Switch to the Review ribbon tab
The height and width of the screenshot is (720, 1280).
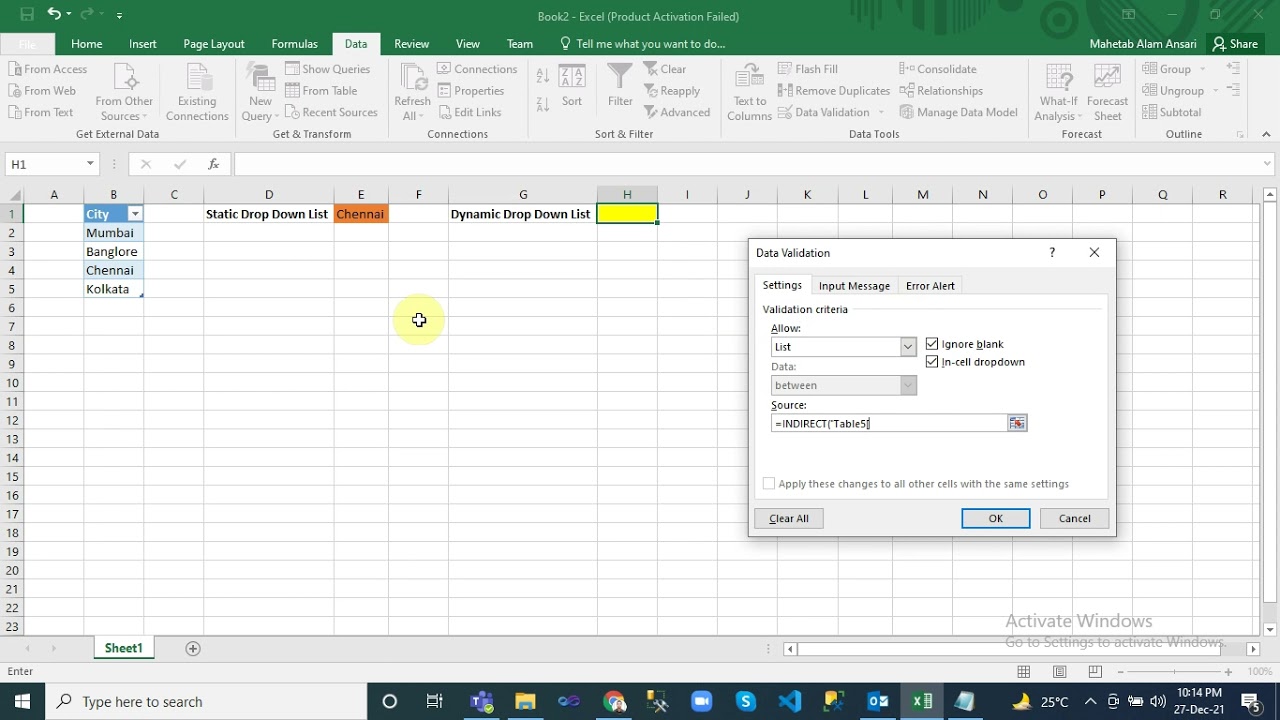(x=411, y=44)
